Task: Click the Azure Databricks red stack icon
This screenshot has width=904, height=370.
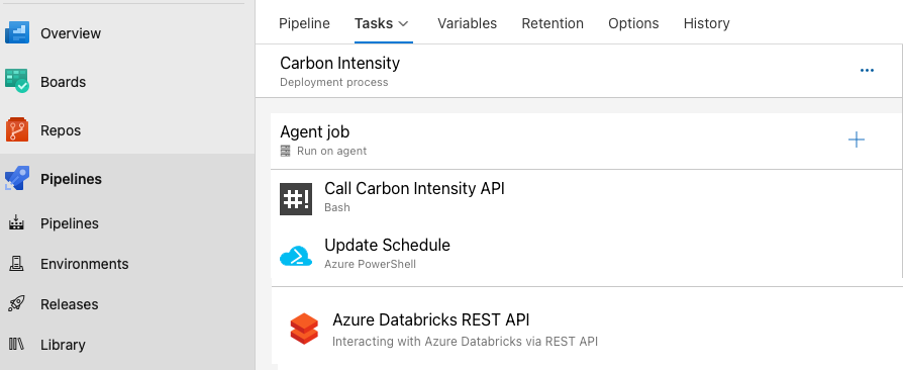Action: click(304, 329)
